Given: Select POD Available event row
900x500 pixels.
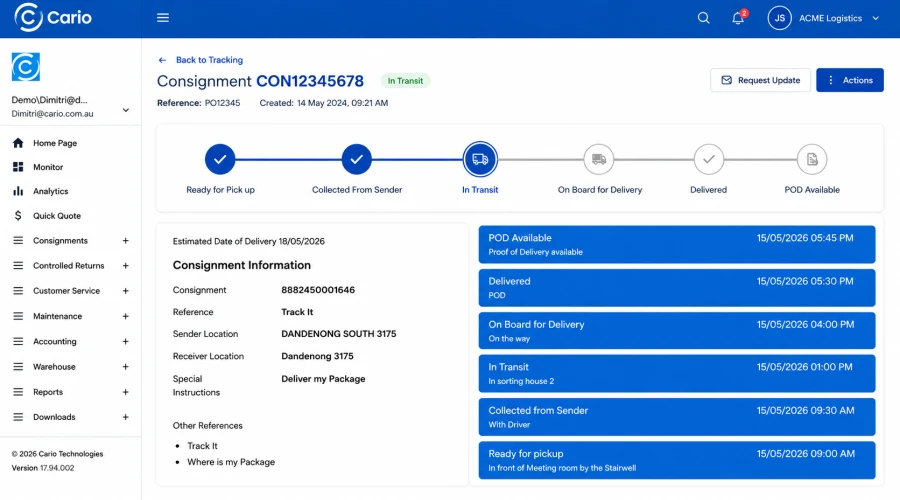Looking at the screenshot, I should [677, 245].
